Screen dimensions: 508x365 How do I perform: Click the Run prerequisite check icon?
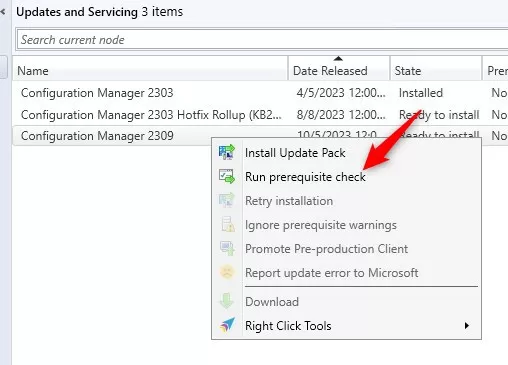click(x=227, y=176)
